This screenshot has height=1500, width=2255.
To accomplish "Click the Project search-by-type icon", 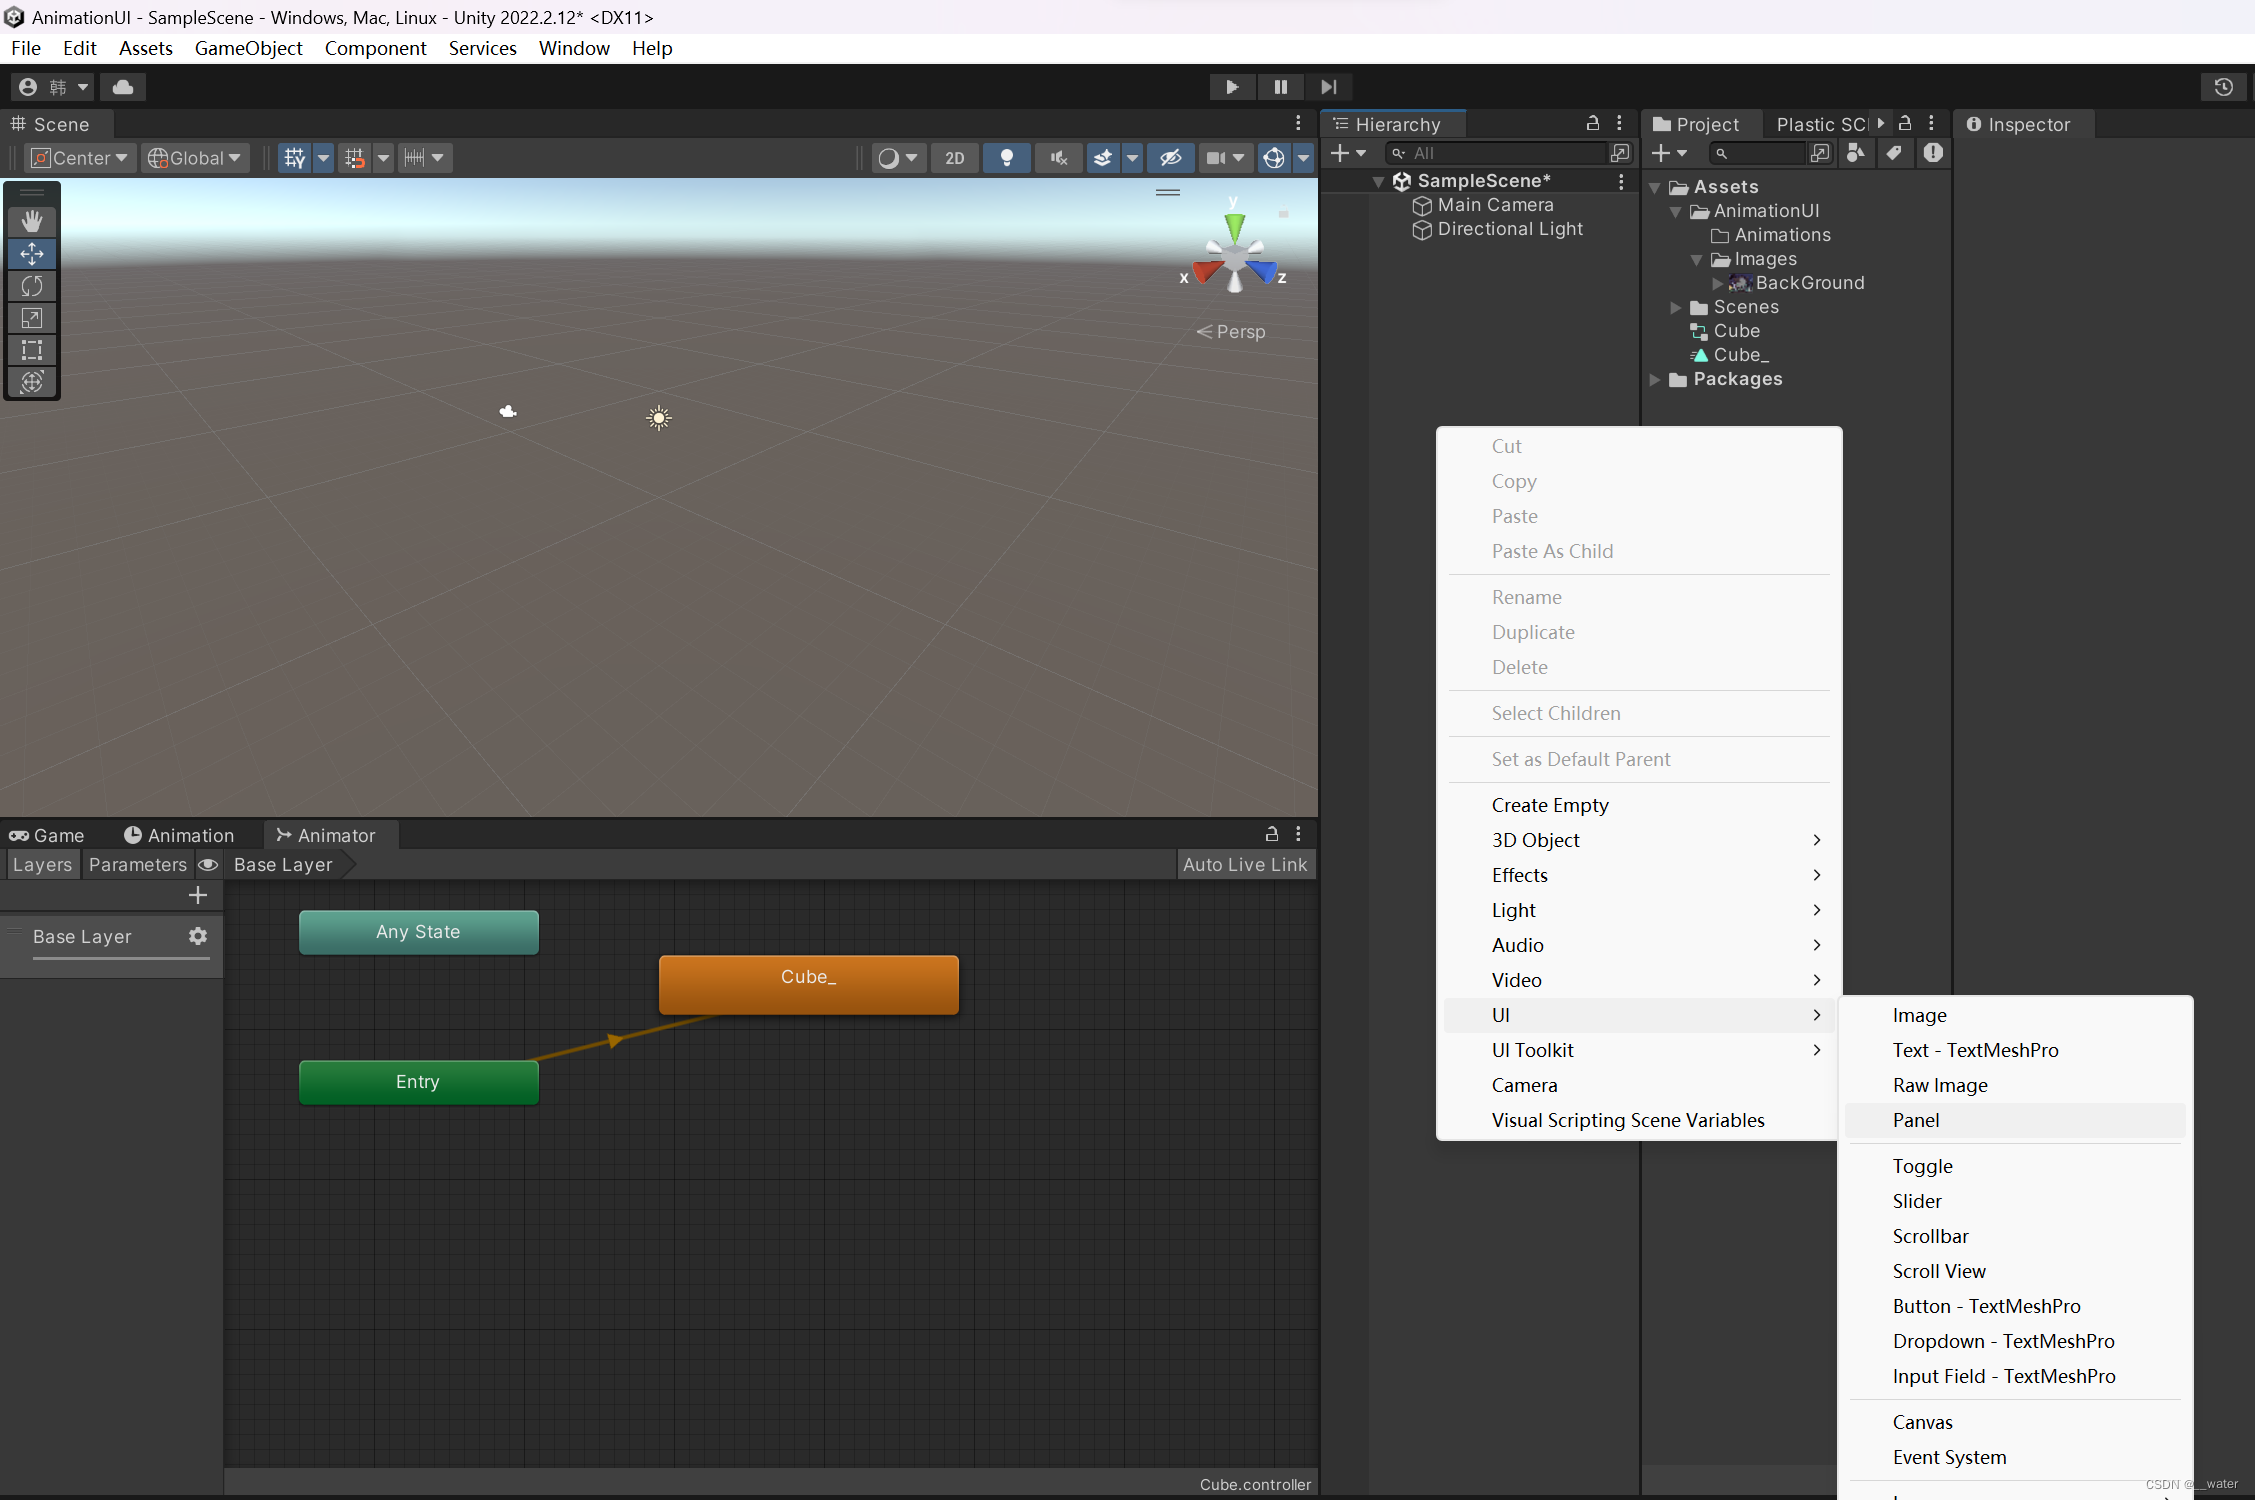I will tap(1855, 153).
